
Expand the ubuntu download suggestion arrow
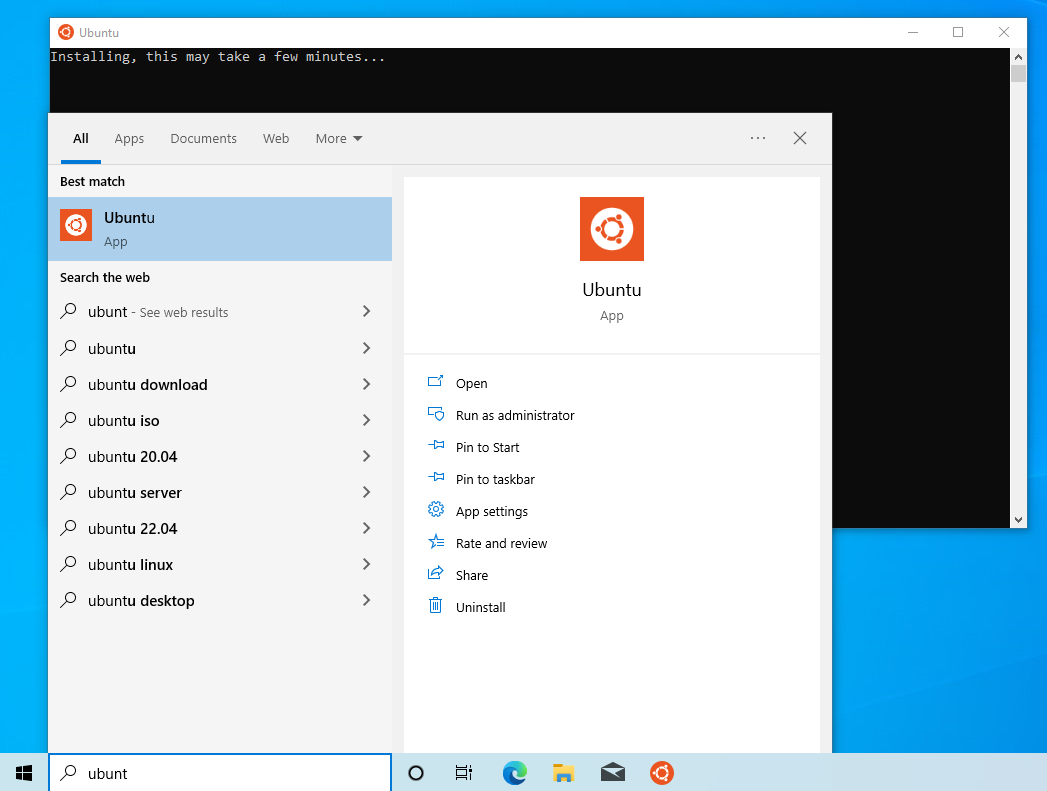pos(366,384)
